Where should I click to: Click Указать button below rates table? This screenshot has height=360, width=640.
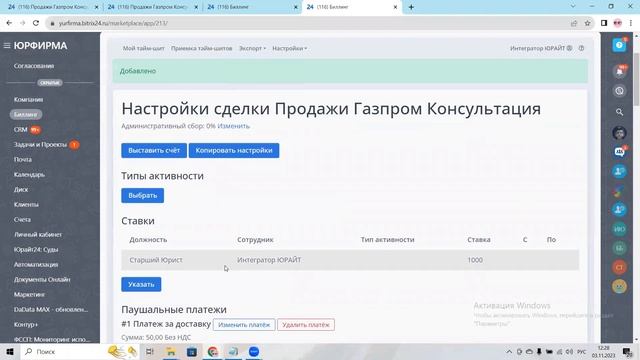coord(141,284)
